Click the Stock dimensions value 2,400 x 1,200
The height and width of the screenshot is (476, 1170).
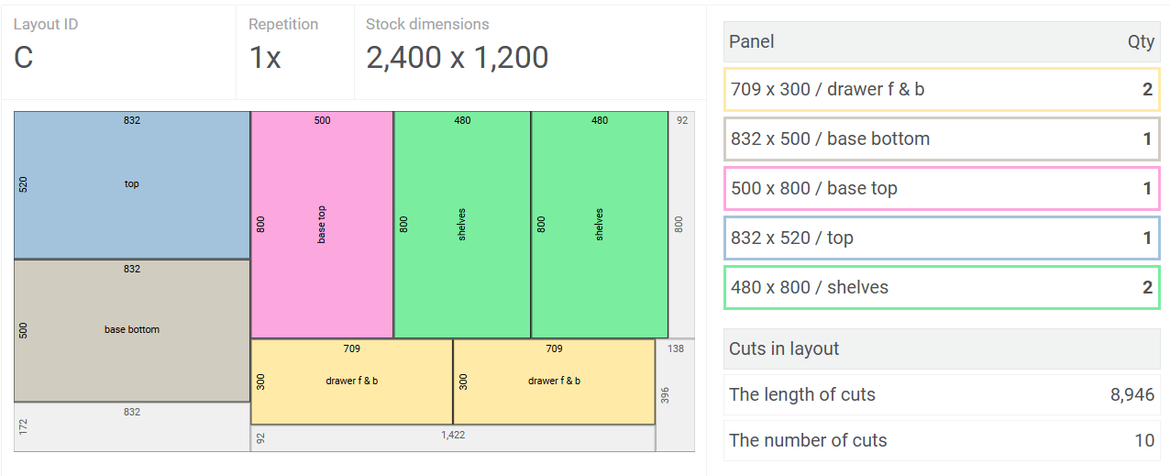(457, 58)
